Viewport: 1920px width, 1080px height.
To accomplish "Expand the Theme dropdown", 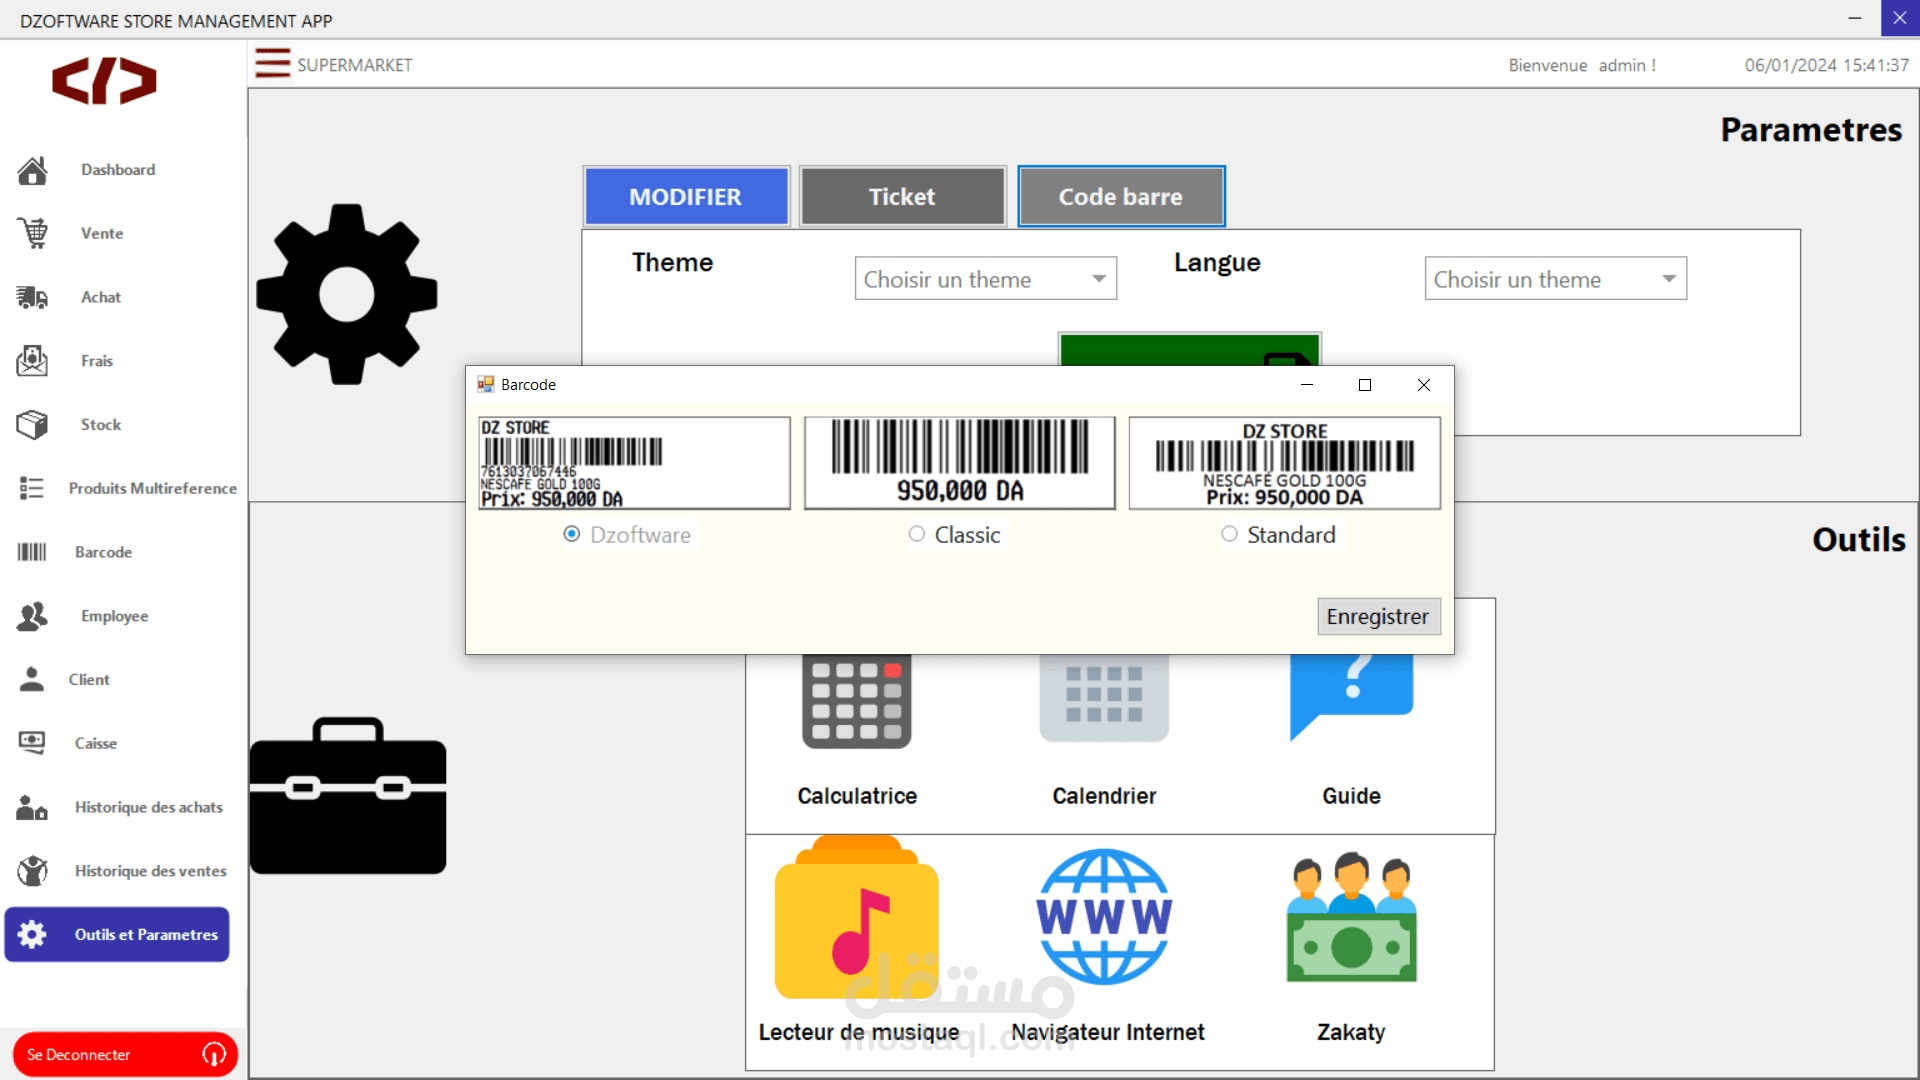I will pyautogui.click(x=1098, y=279).
